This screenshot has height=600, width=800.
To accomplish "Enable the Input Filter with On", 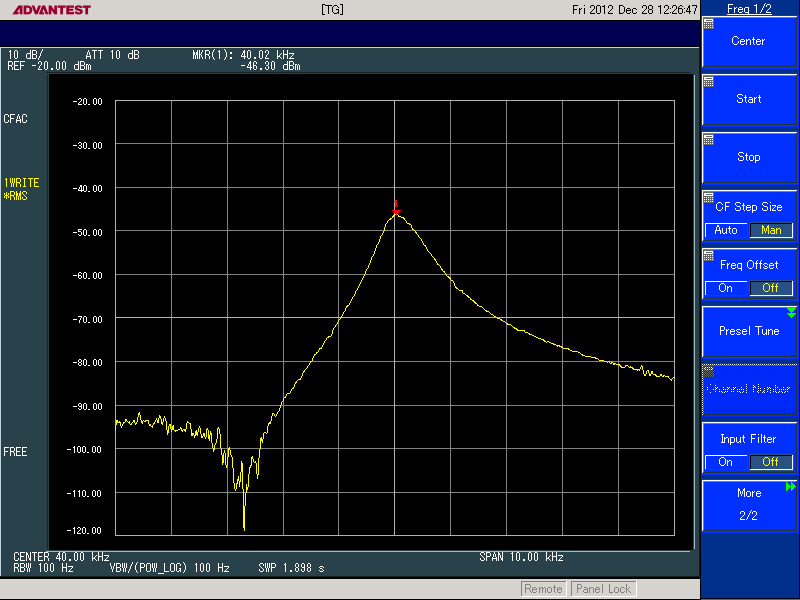I will (x=726, y=462).
